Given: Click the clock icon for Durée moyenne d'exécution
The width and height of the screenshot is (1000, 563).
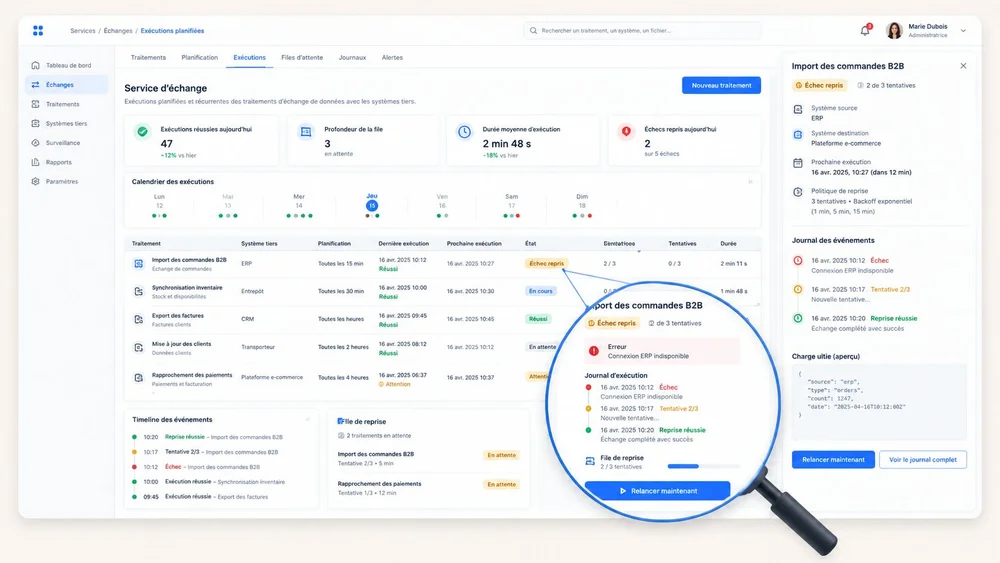Looking at the screenshot, I should (464, 131).
